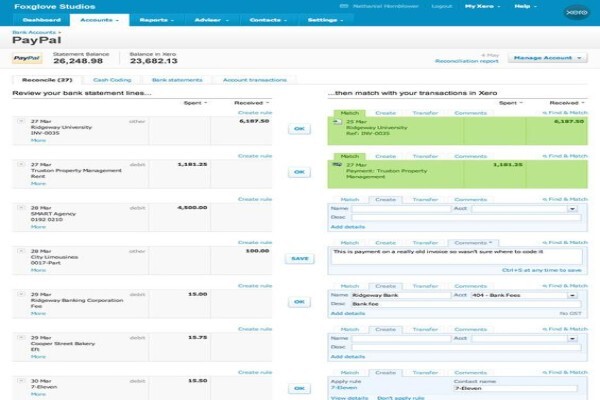Open the Help menu
This screenshot has height=400, width=600.
[x=525, y=6]
